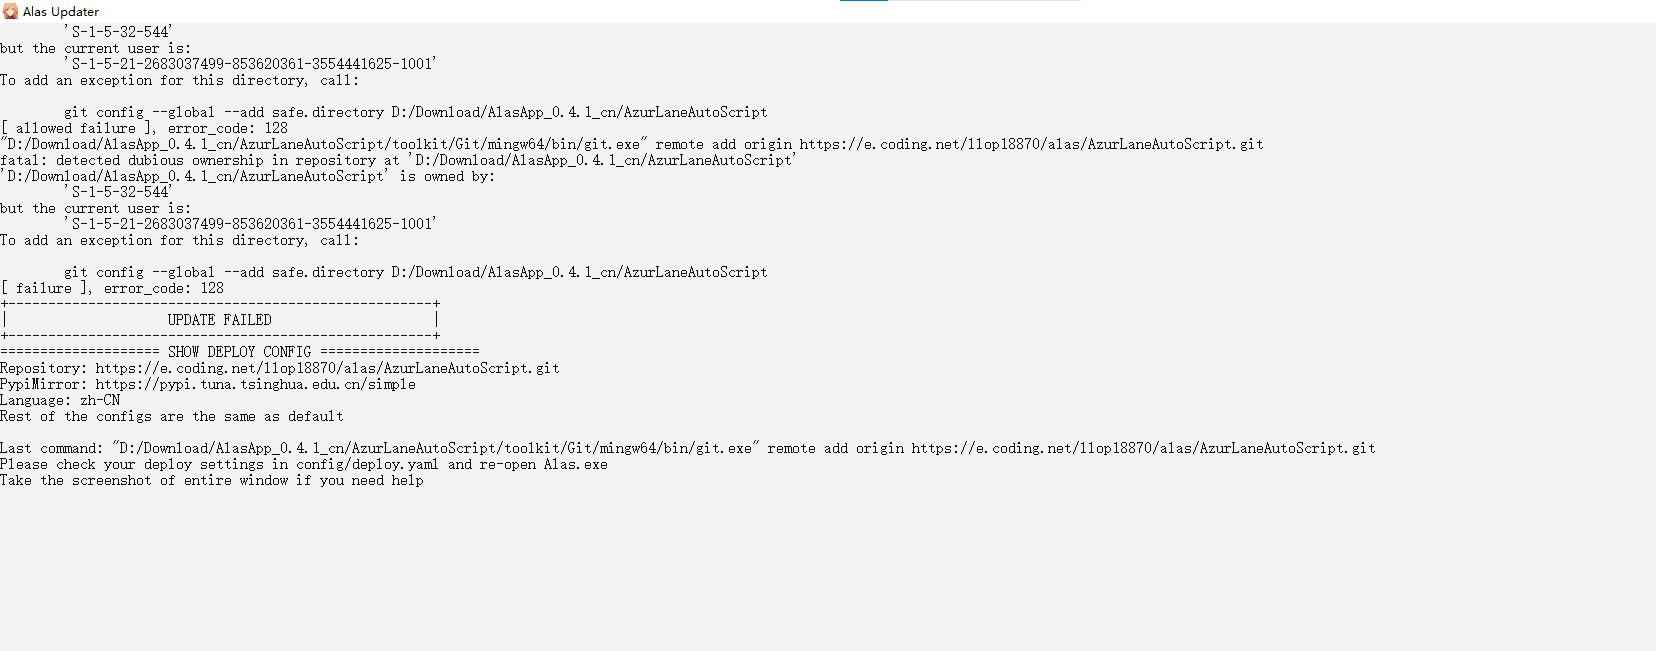Click the failure error_code 128 line
Image resolution: width=1656 pixels, height=651 pixels.
pos(112,287)
